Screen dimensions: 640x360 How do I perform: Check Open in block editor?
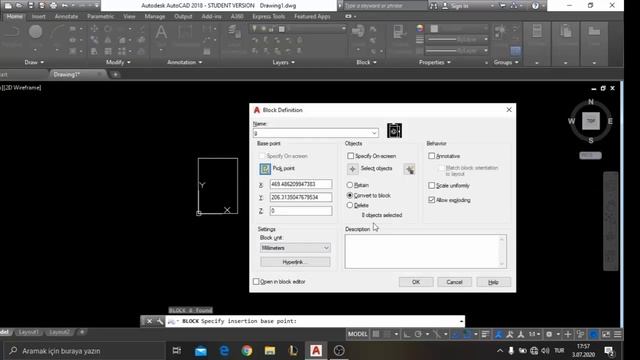[x=256, y=282]
